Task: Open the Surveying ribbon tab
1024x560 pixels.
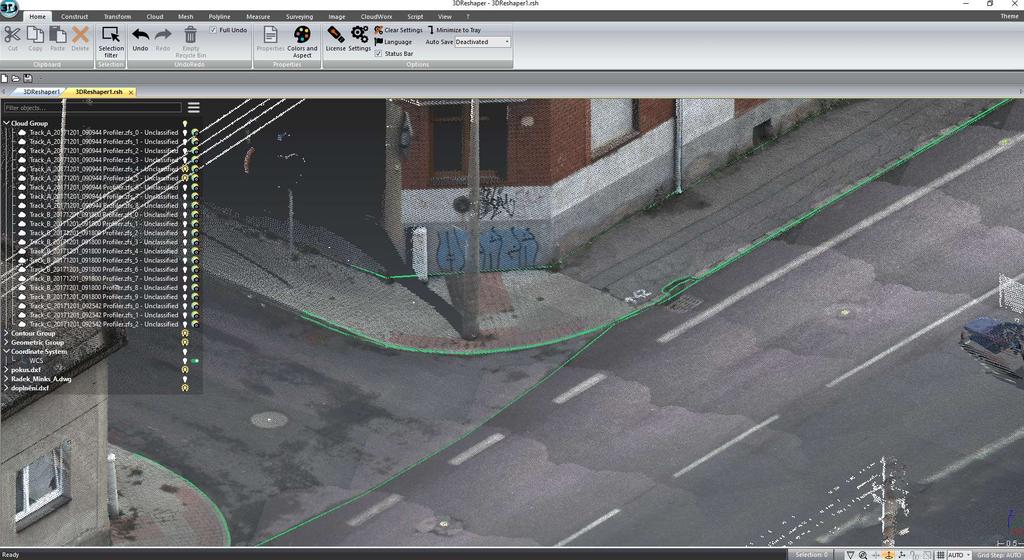Action: (x=299, y=16)
